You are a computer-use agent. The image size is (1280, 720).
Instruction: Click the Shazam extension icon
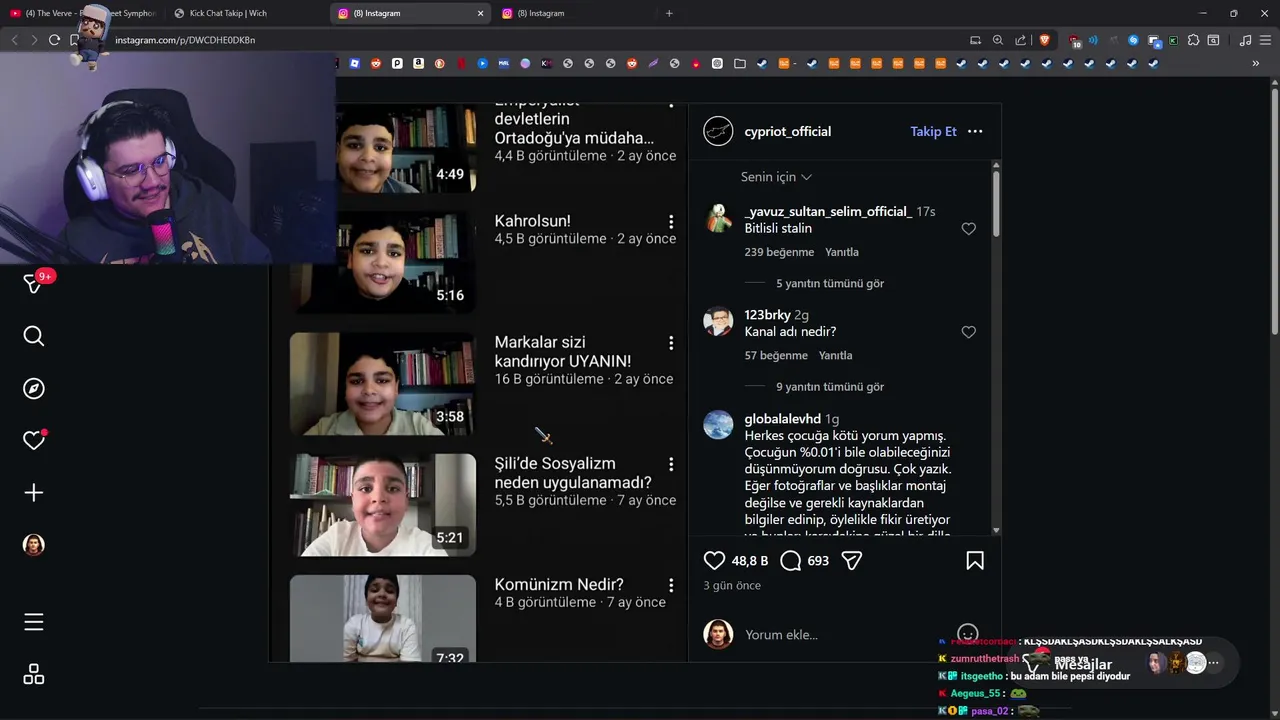coord(1133,40)
